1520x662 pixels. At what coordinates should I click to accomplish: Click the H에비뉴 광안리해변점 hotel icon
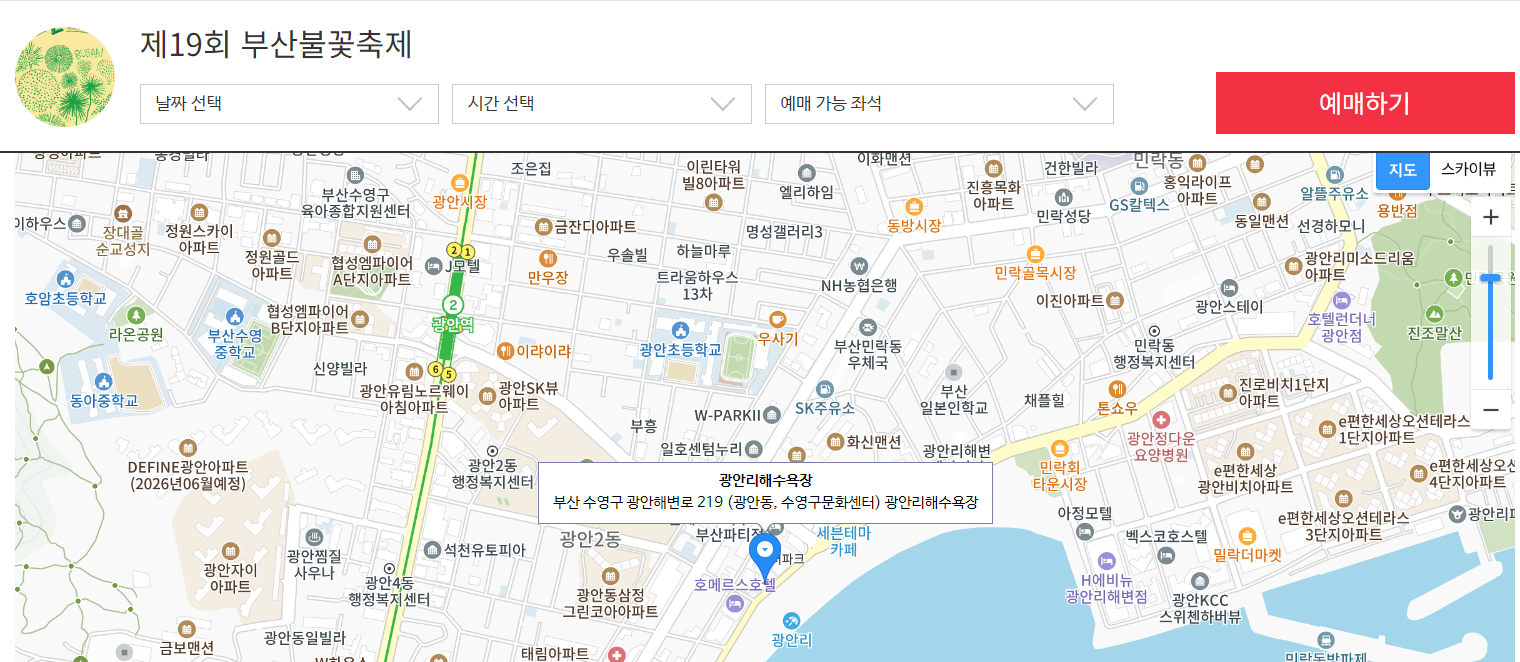click(x=1105, y=560)
